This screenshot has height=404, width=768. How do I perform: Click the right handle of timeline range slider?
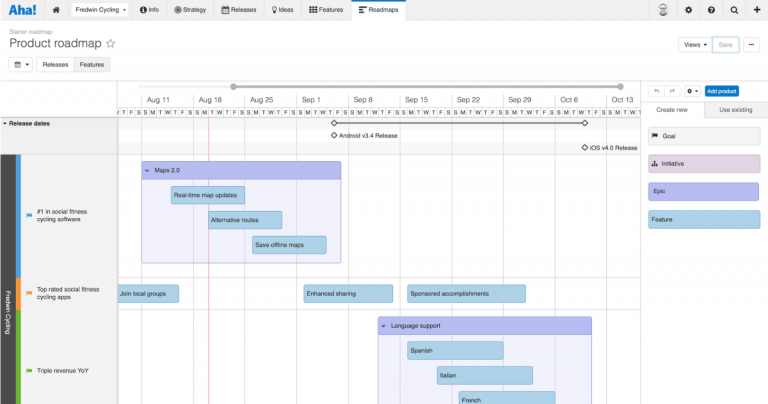tap(620, 86)
